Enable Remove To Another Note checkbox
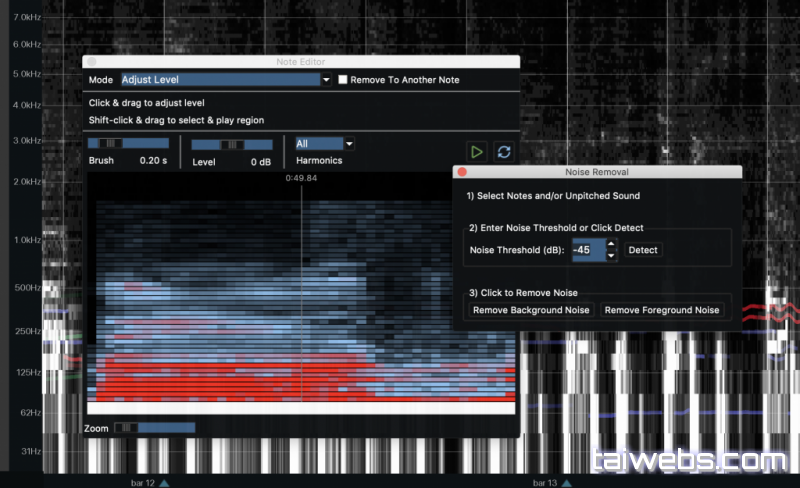Screen dimensions: 800x488 point(343,79)
